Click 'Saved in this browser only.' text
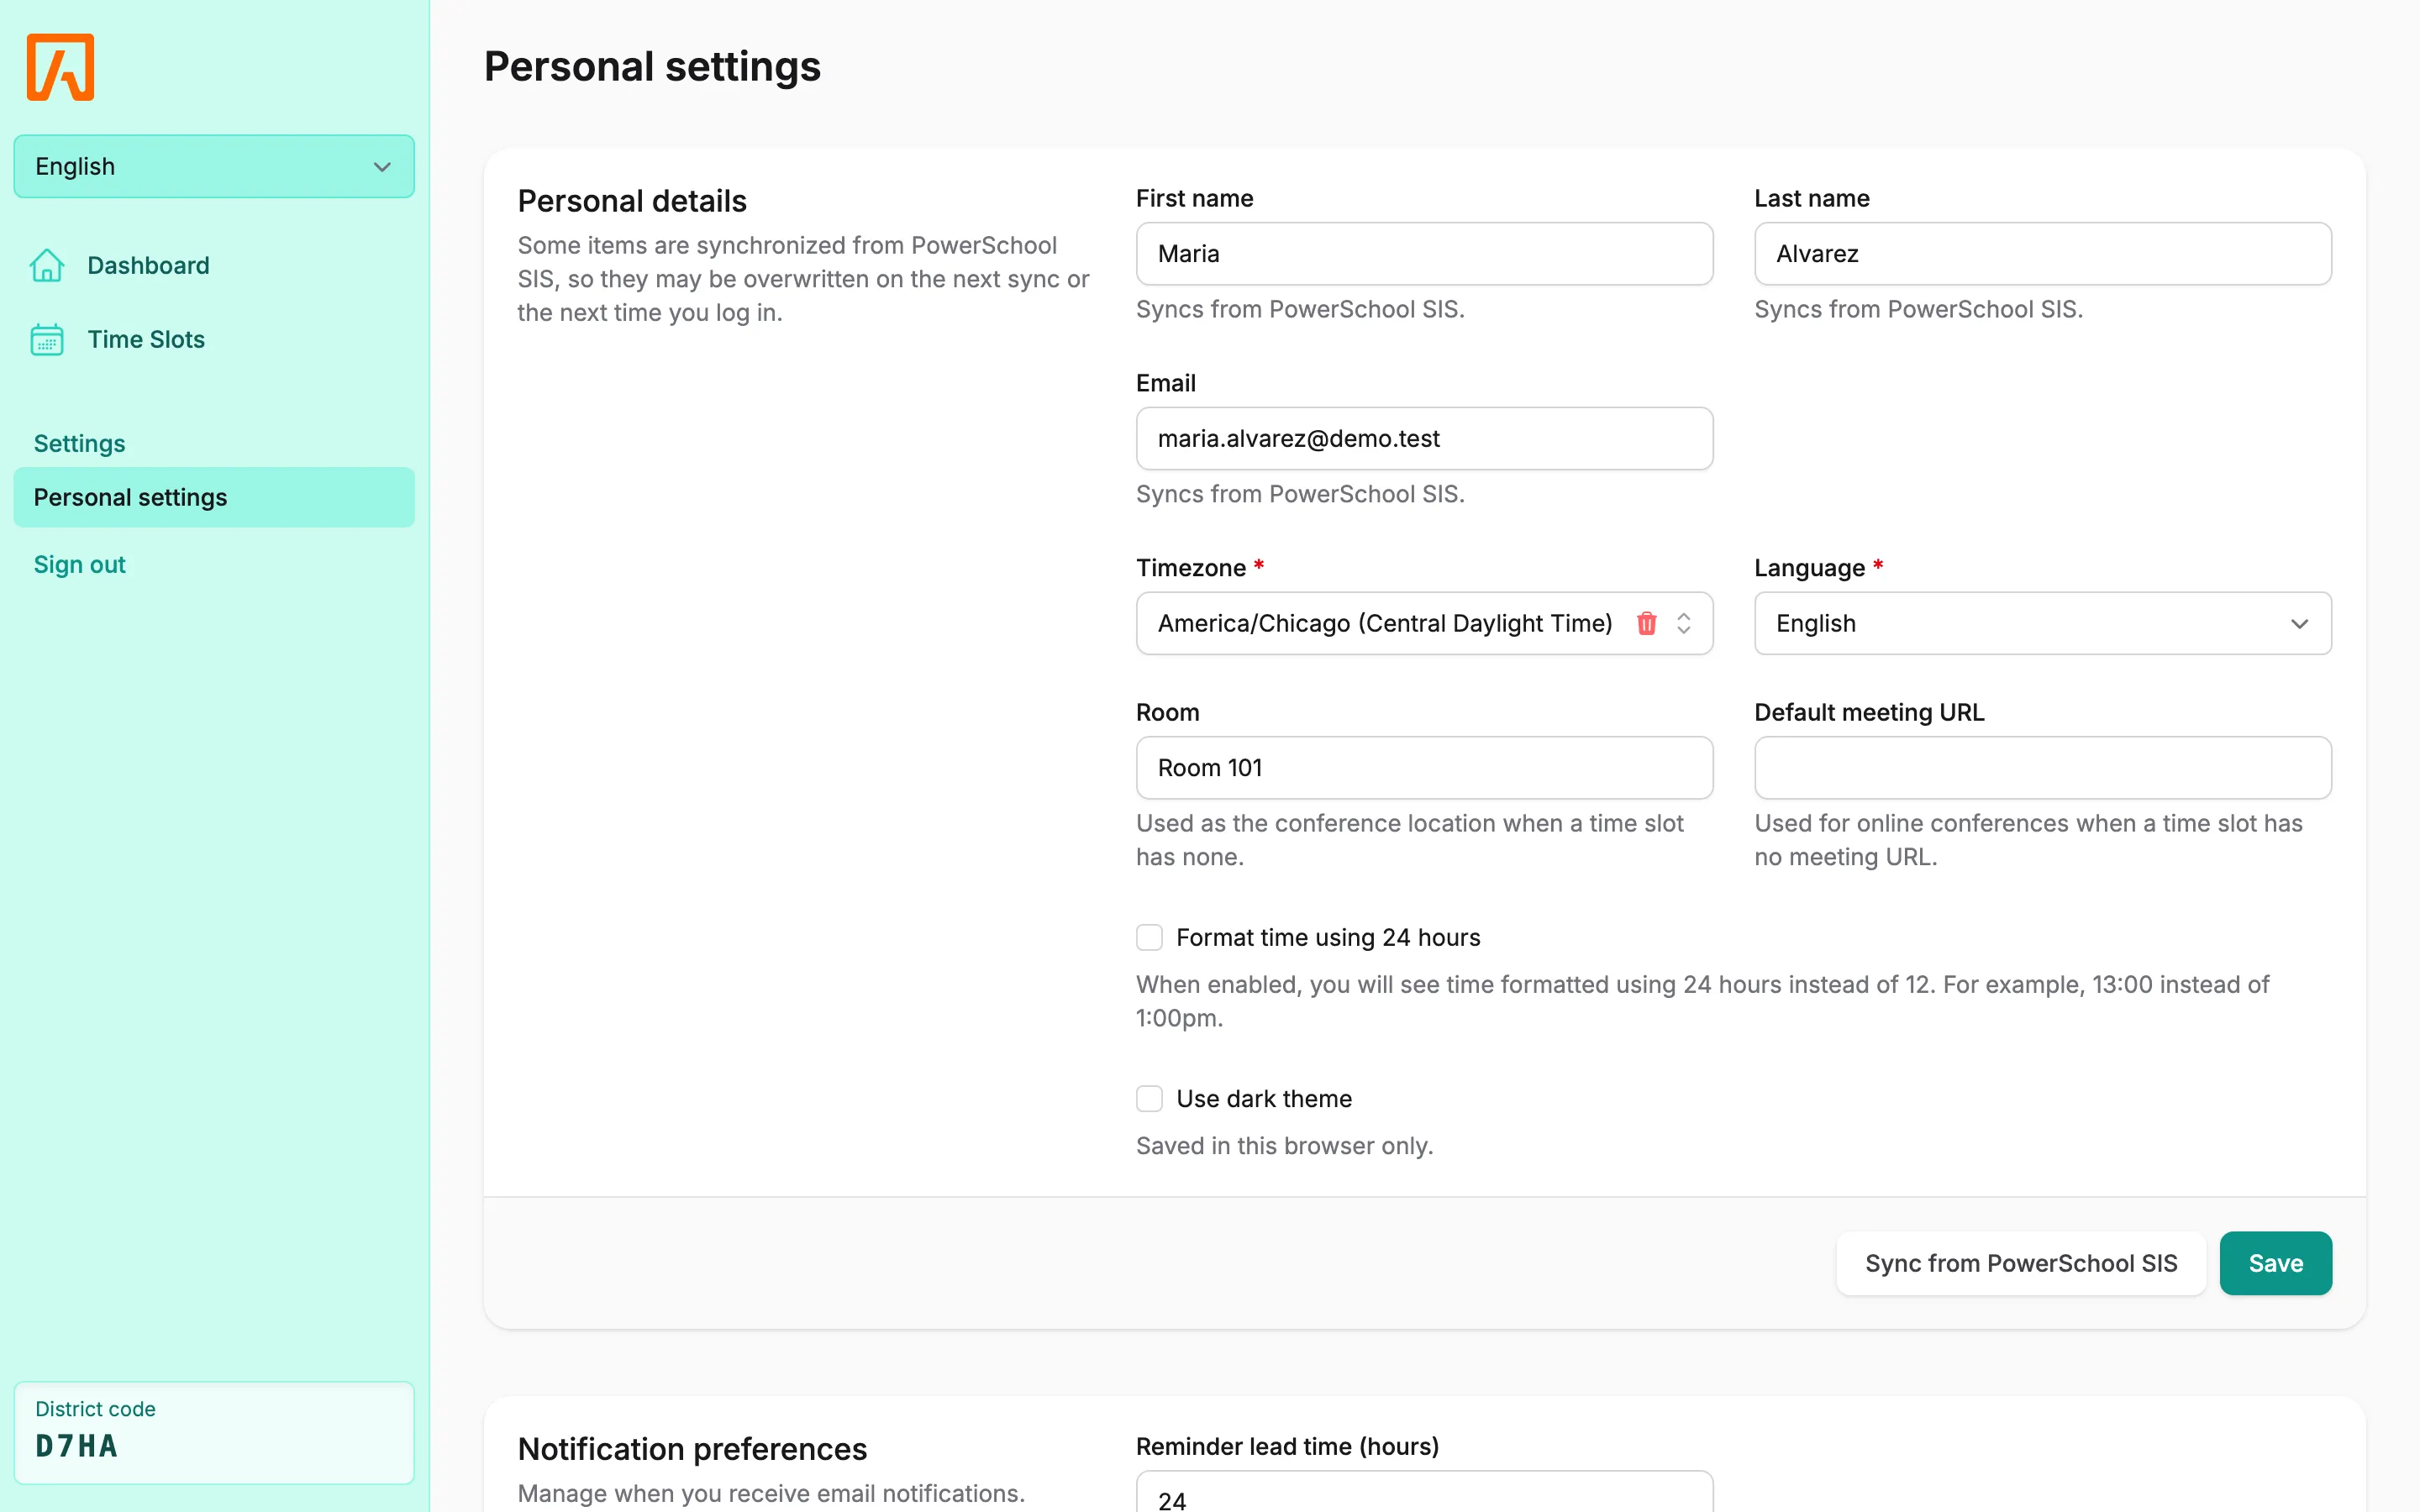 point(1284,1145)
